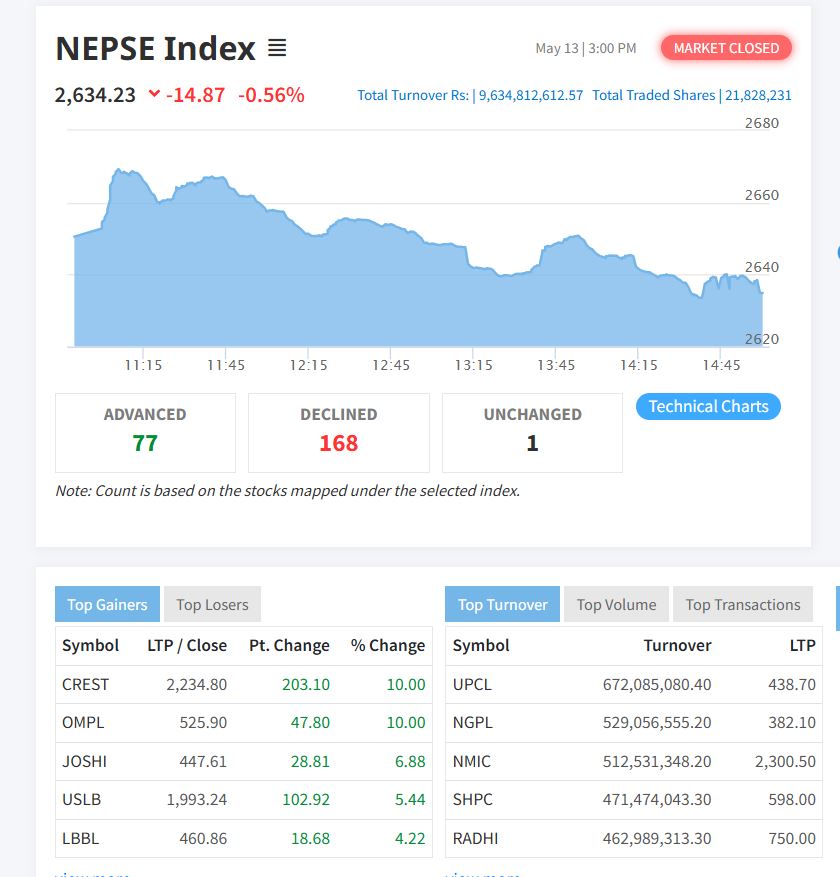840x877 pixels.
Task: Click the DECLINED count box
Action: [338, 432]
